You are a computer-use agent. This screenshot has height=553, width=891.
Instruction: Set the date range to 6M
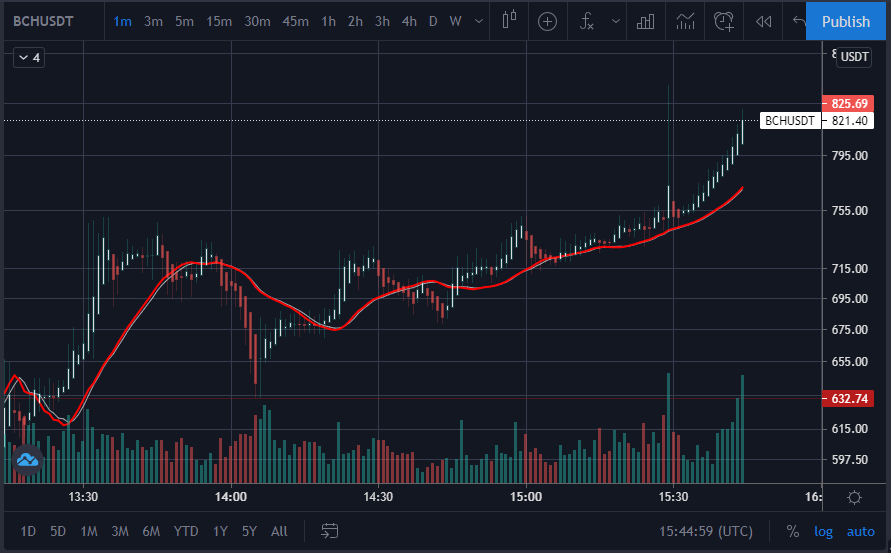(x=151, y=531)
